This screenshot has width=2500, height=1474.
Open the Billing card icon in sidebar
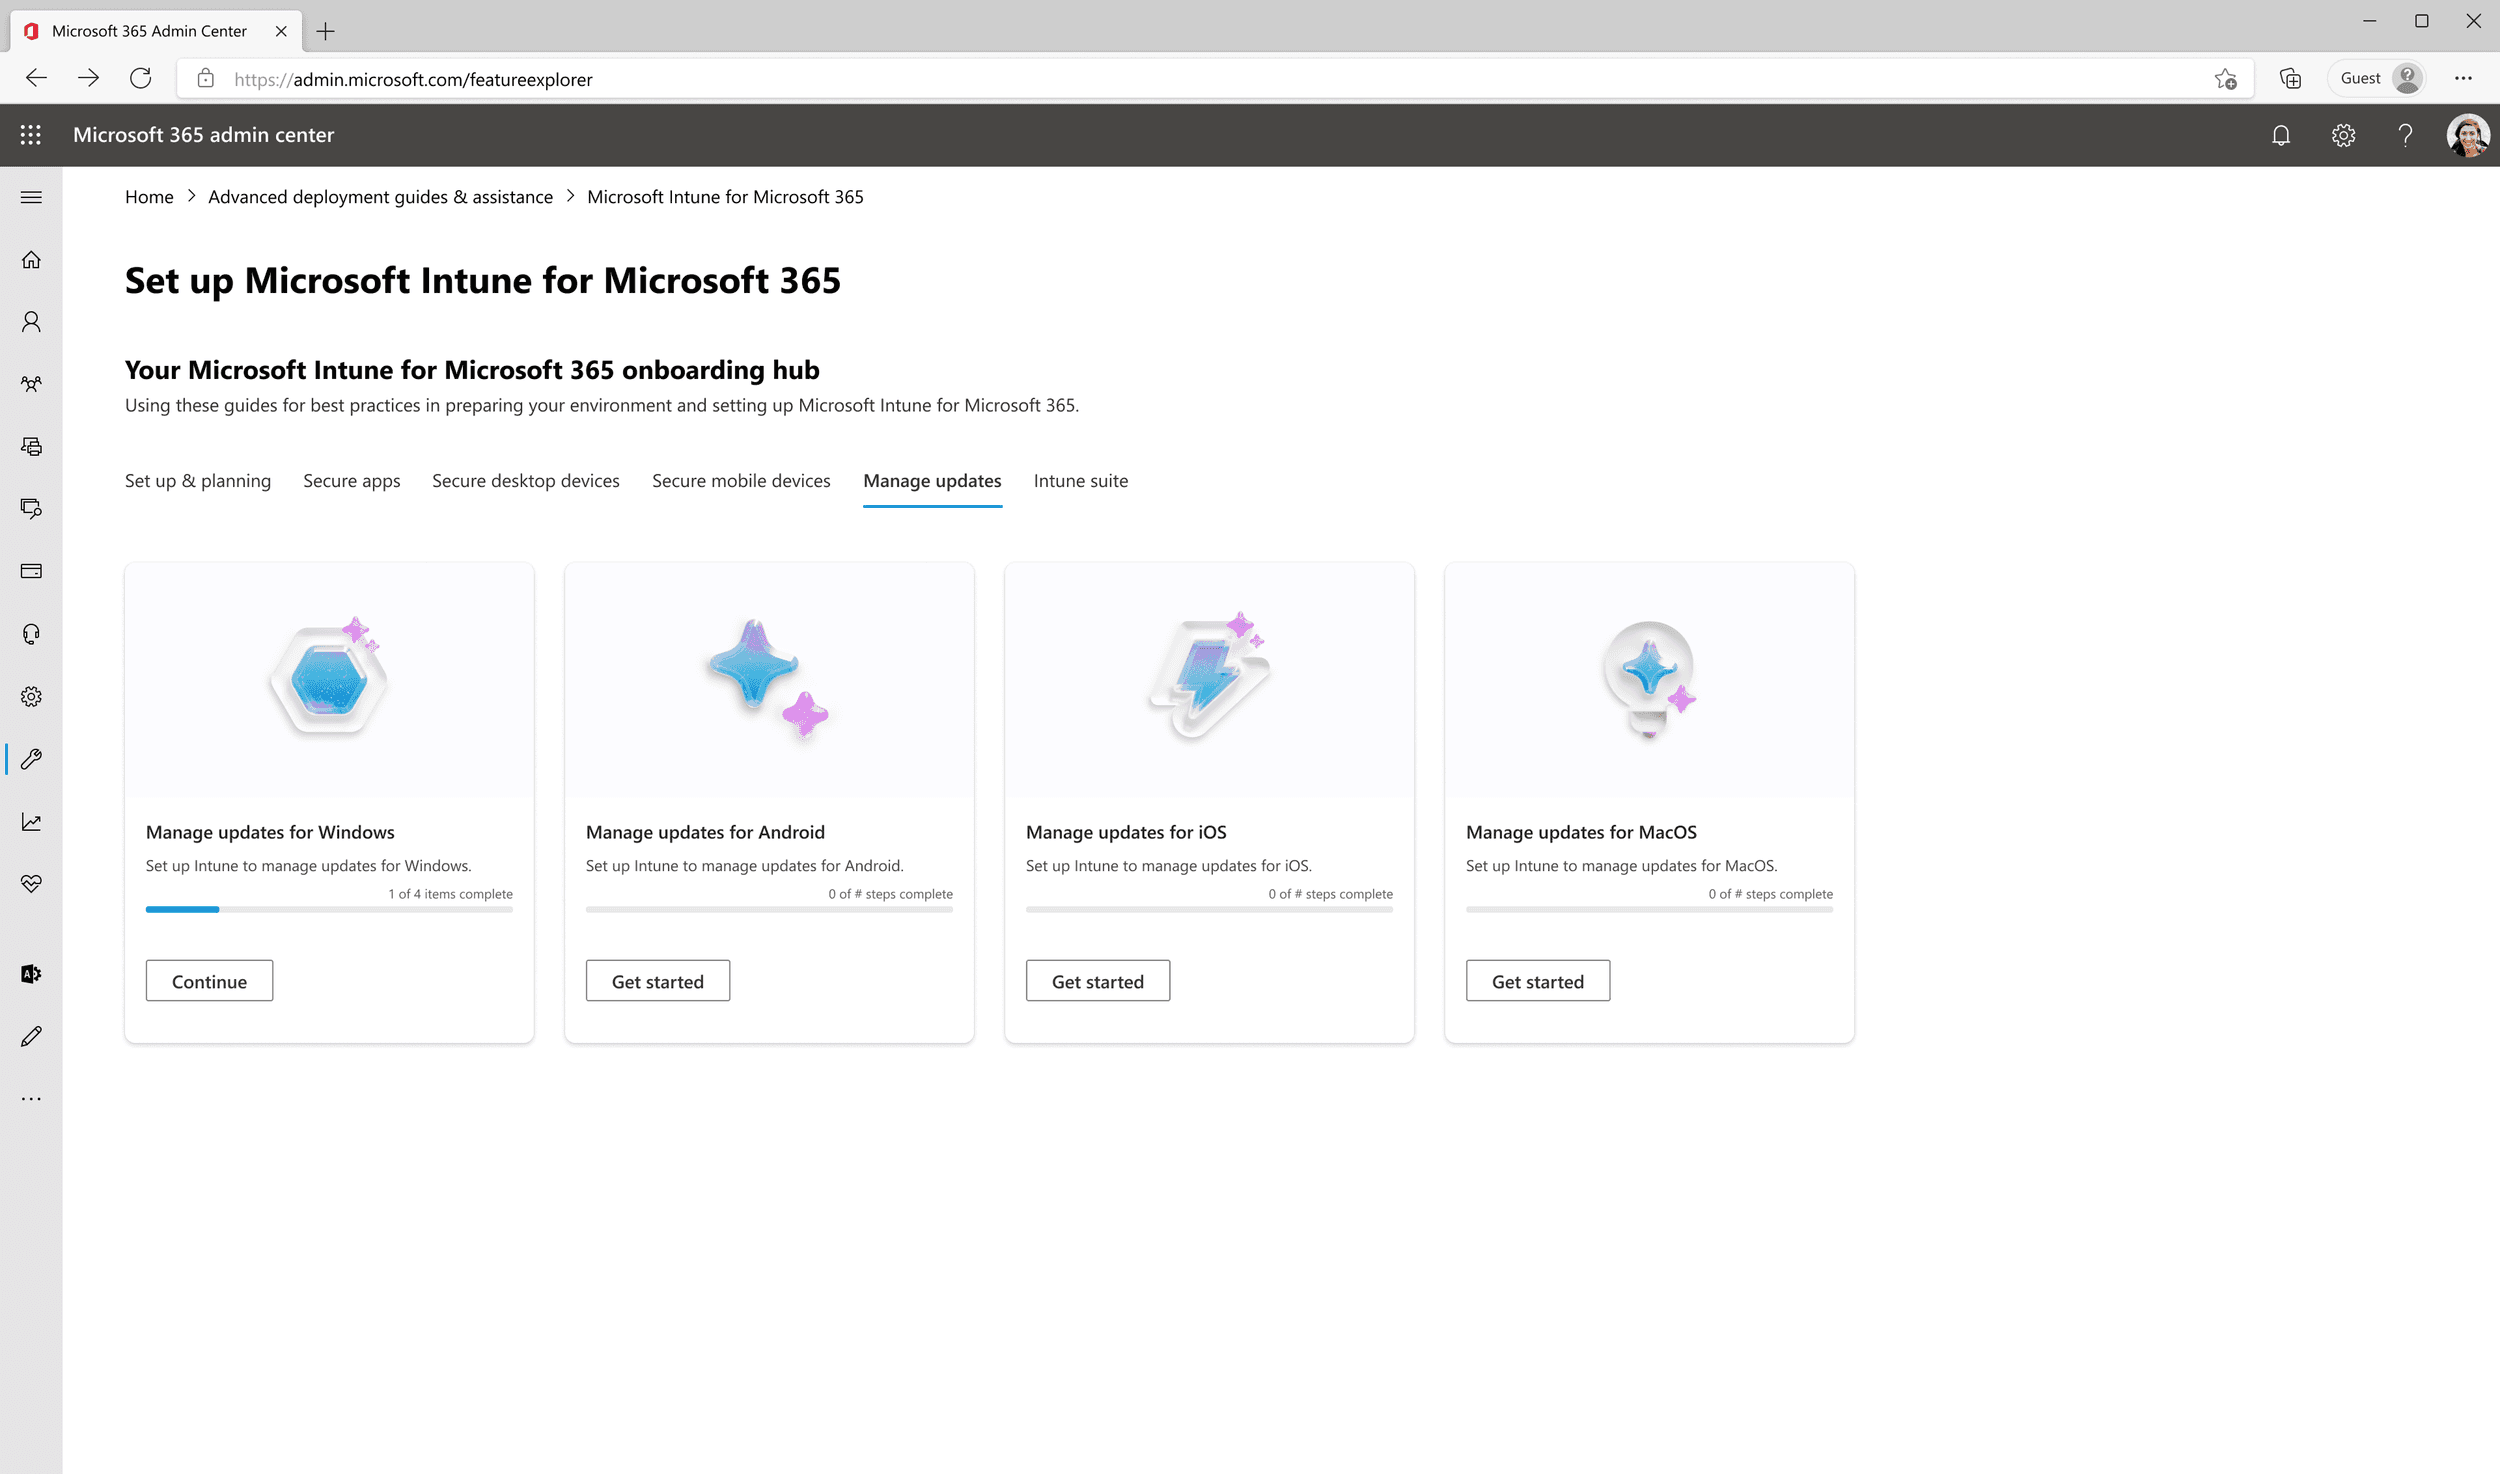(31, 571)
